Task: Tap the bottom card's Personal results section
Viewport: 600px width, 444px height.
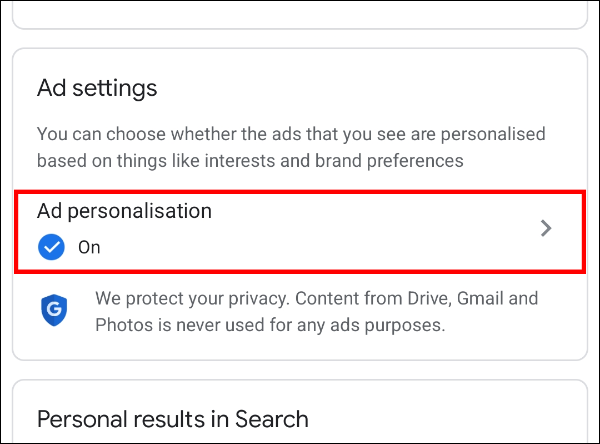Action: [x=300, y=411]
